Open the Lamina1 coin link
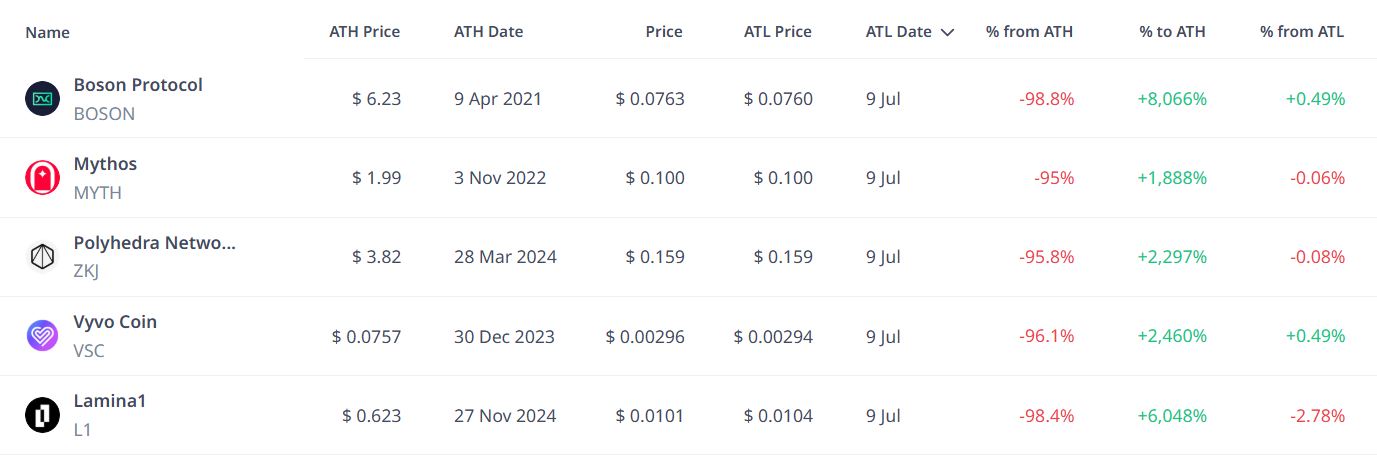1377x457 pixels. 110,401
